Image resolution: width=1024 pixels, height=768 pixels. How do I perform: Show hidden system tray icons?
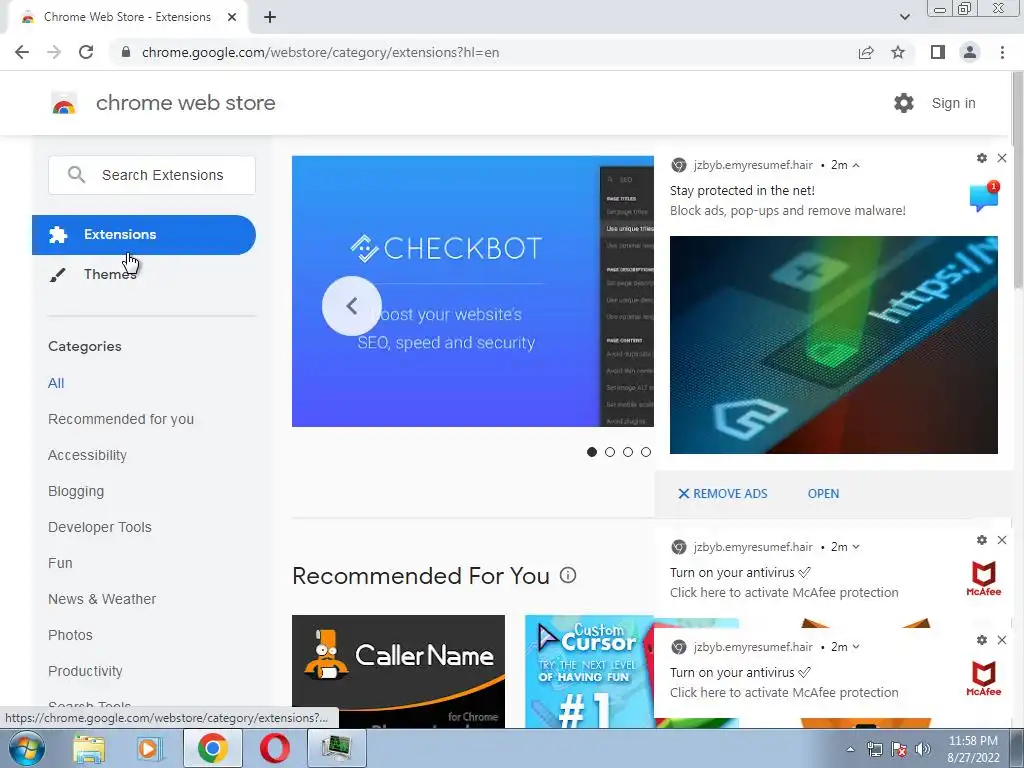[x=850, y=749]
